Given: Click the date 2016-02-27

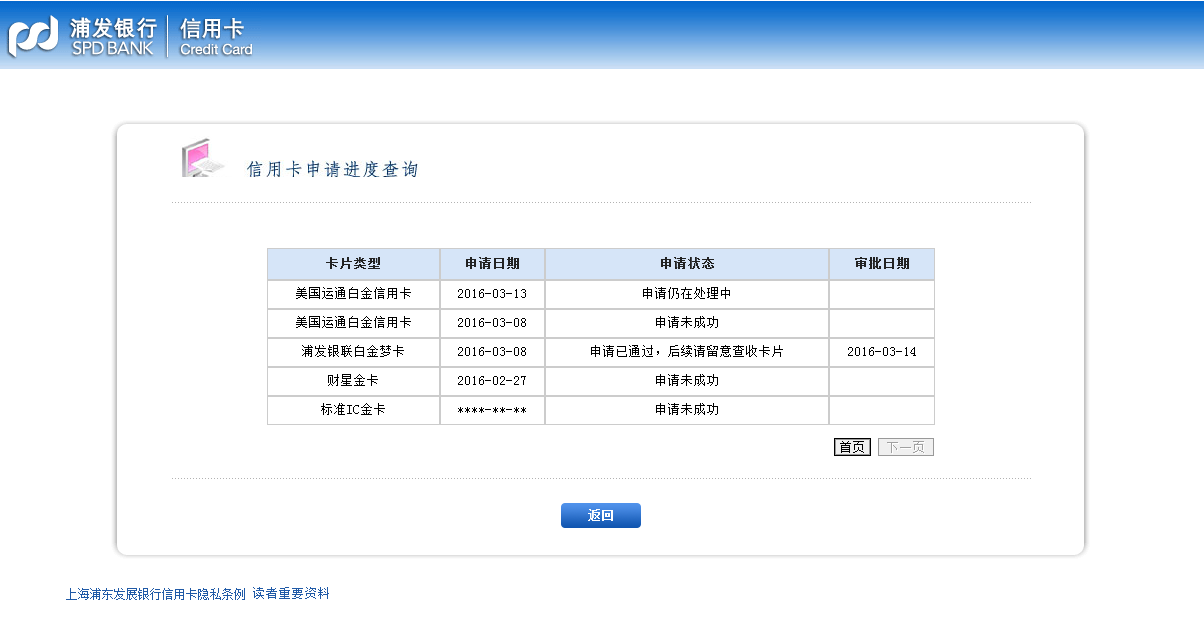Looking at the screenshot, I should [492, 381].
